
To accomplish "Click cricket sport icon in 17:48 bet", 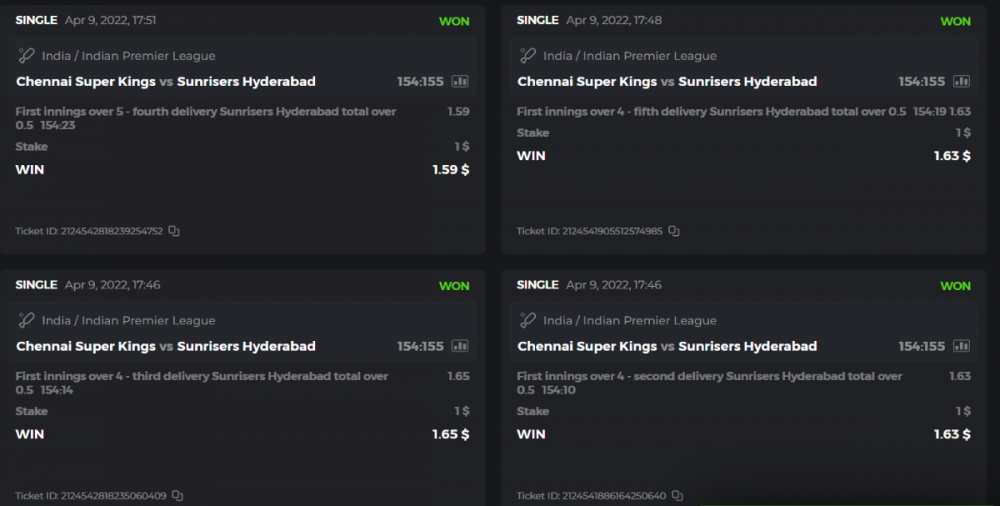I will 527,56.
